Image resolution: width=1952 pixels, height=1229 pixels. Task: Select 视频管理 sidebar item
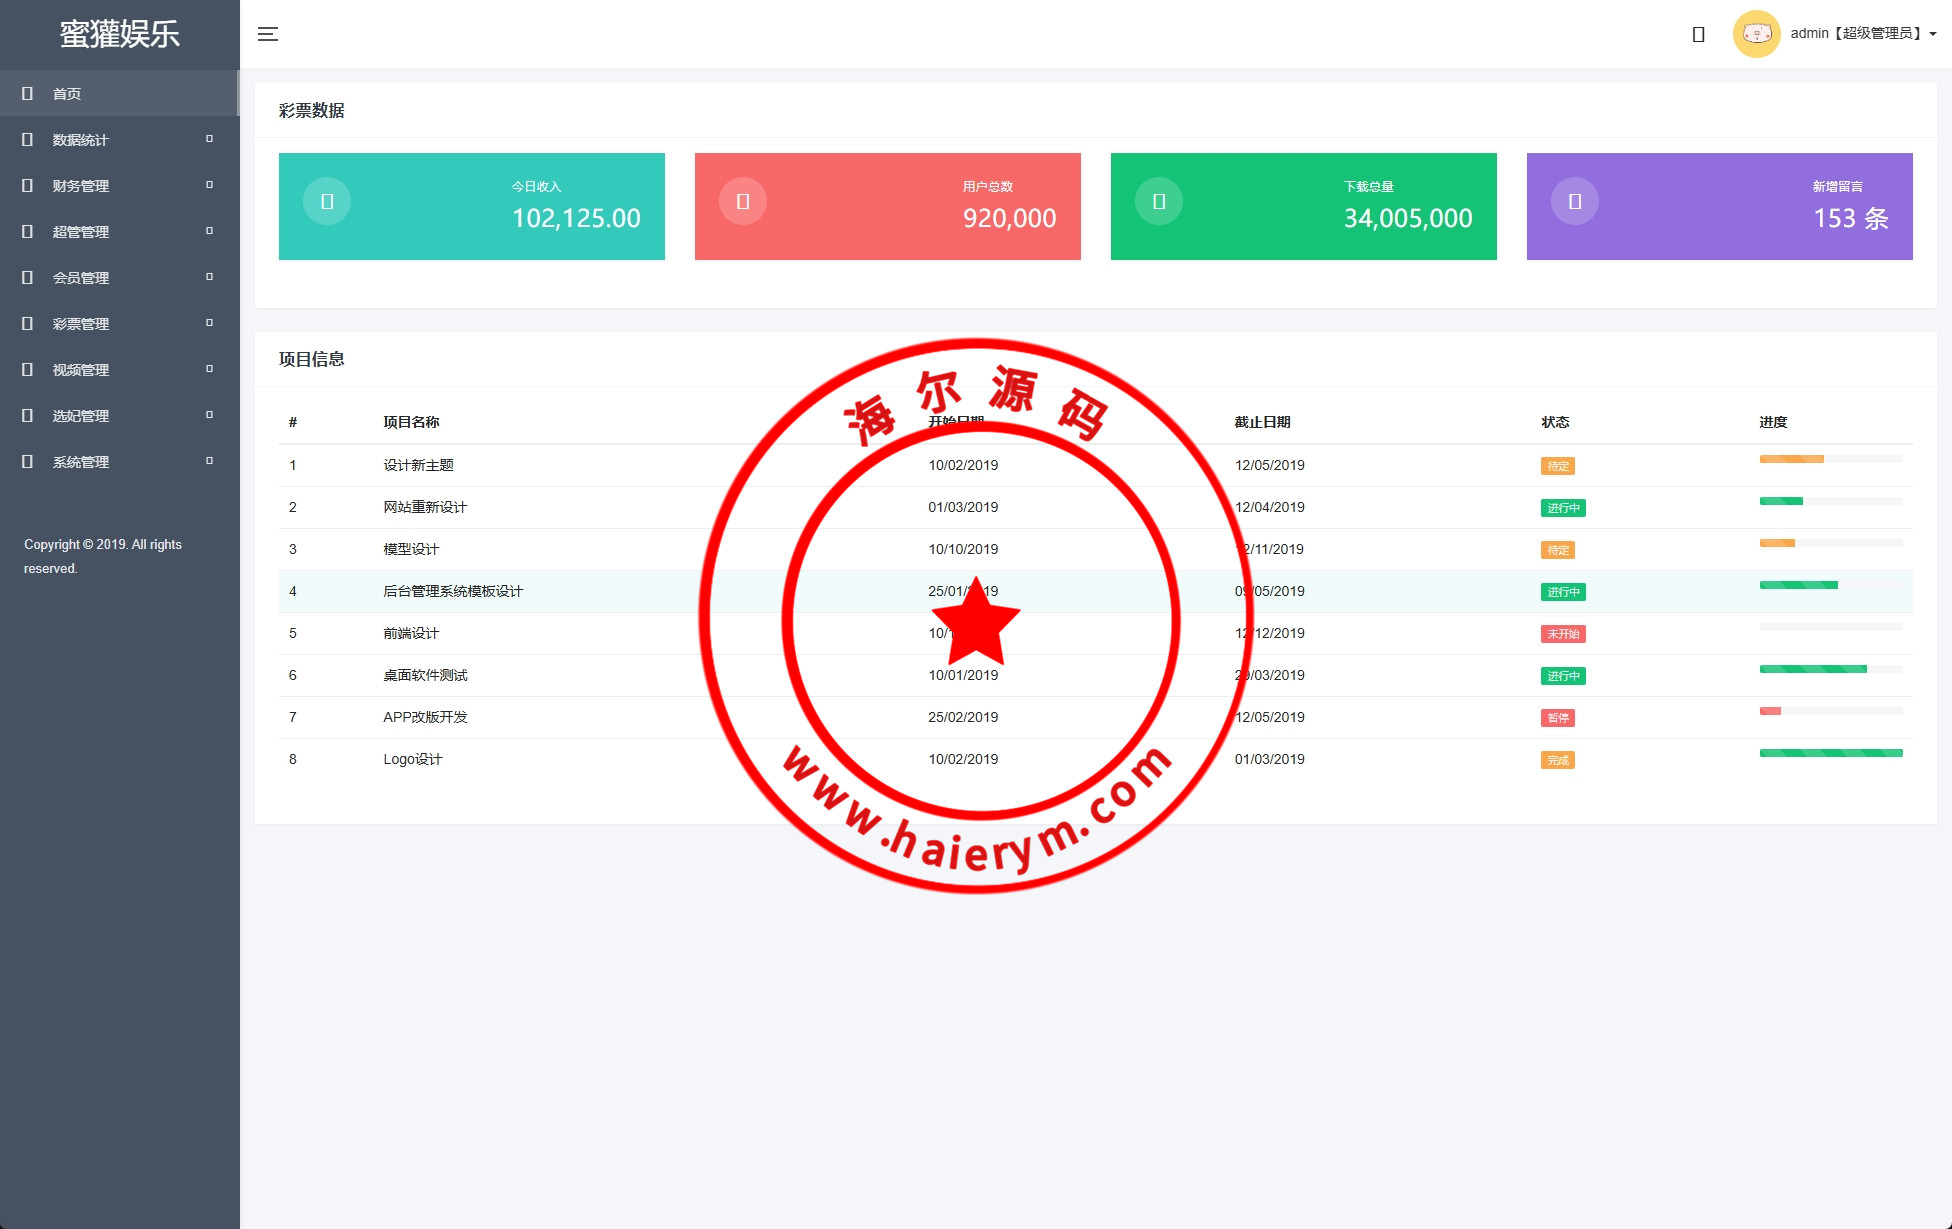(80, 370)
